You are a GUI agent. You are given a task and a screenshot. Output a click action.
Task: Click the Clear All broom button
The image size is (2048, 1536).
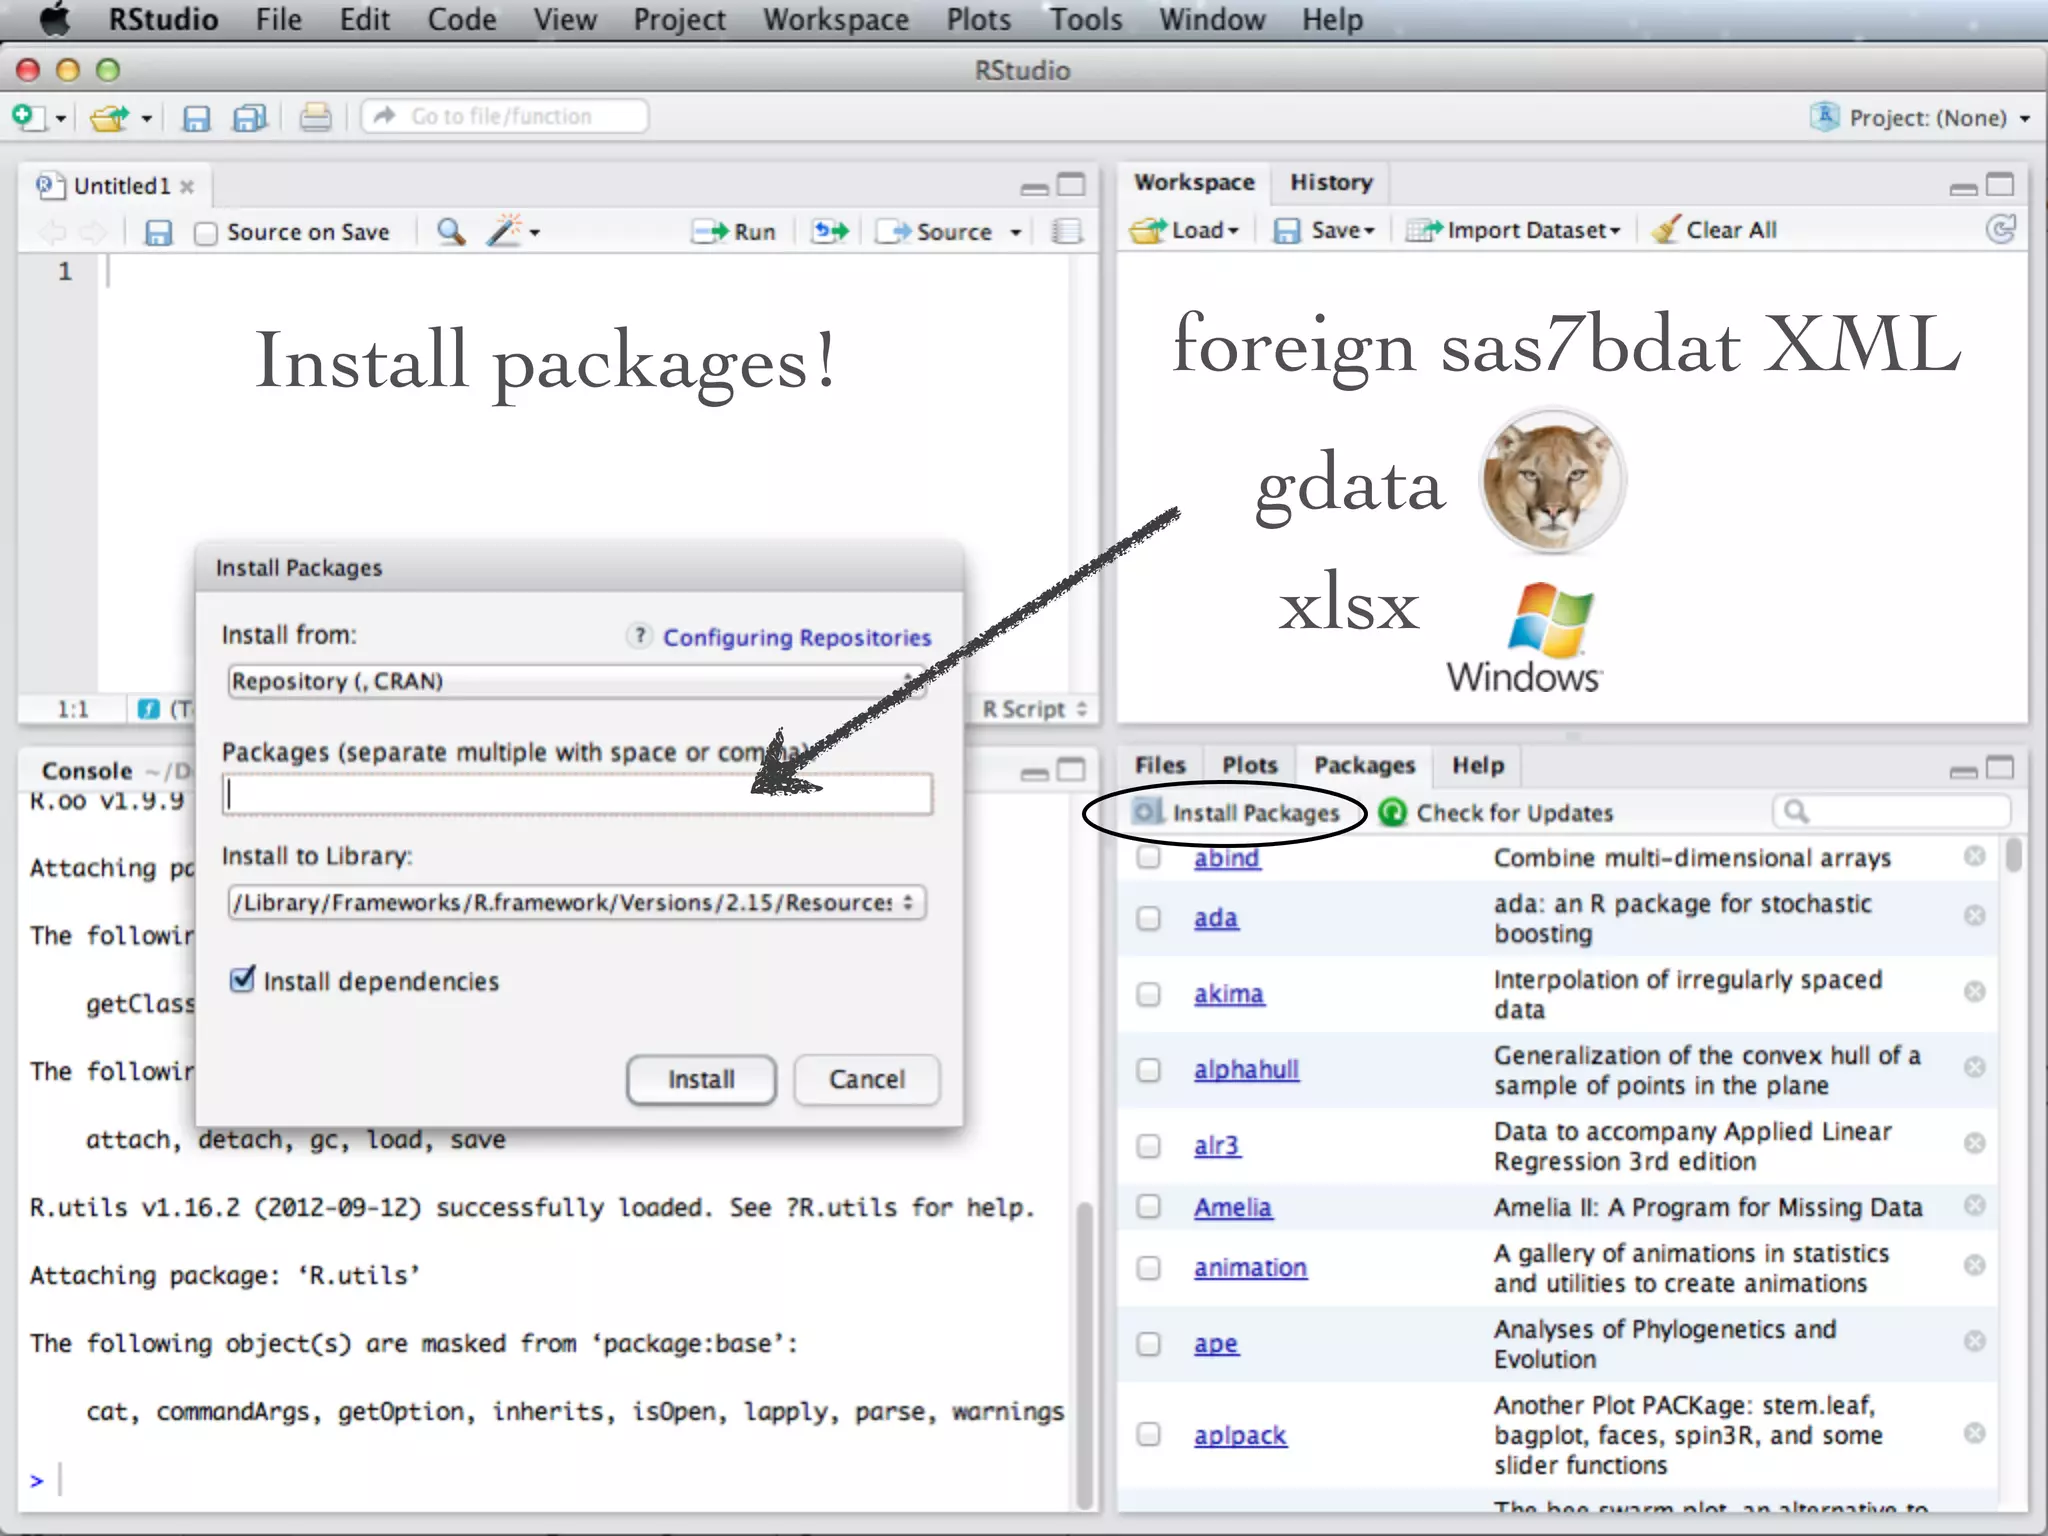click(x=1715, y=230)
